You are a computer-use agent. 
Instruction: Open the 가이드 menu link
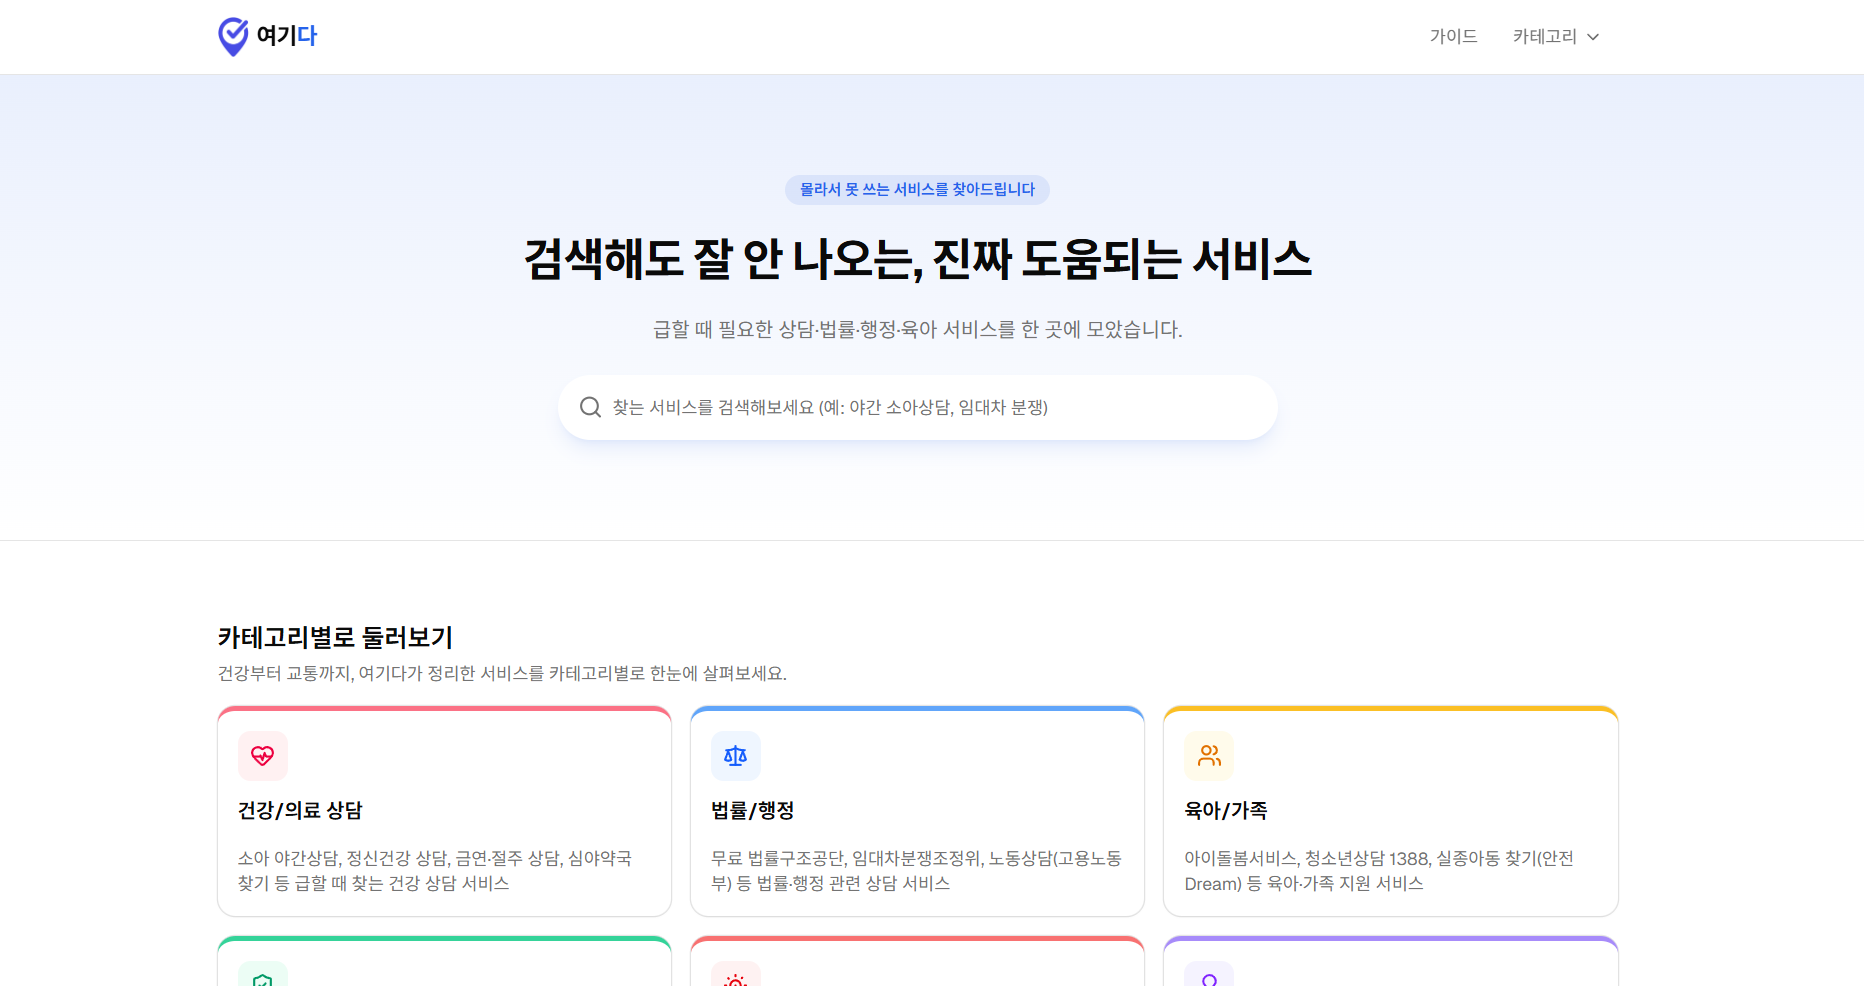pyautogui.click(x=1453, y=36)
